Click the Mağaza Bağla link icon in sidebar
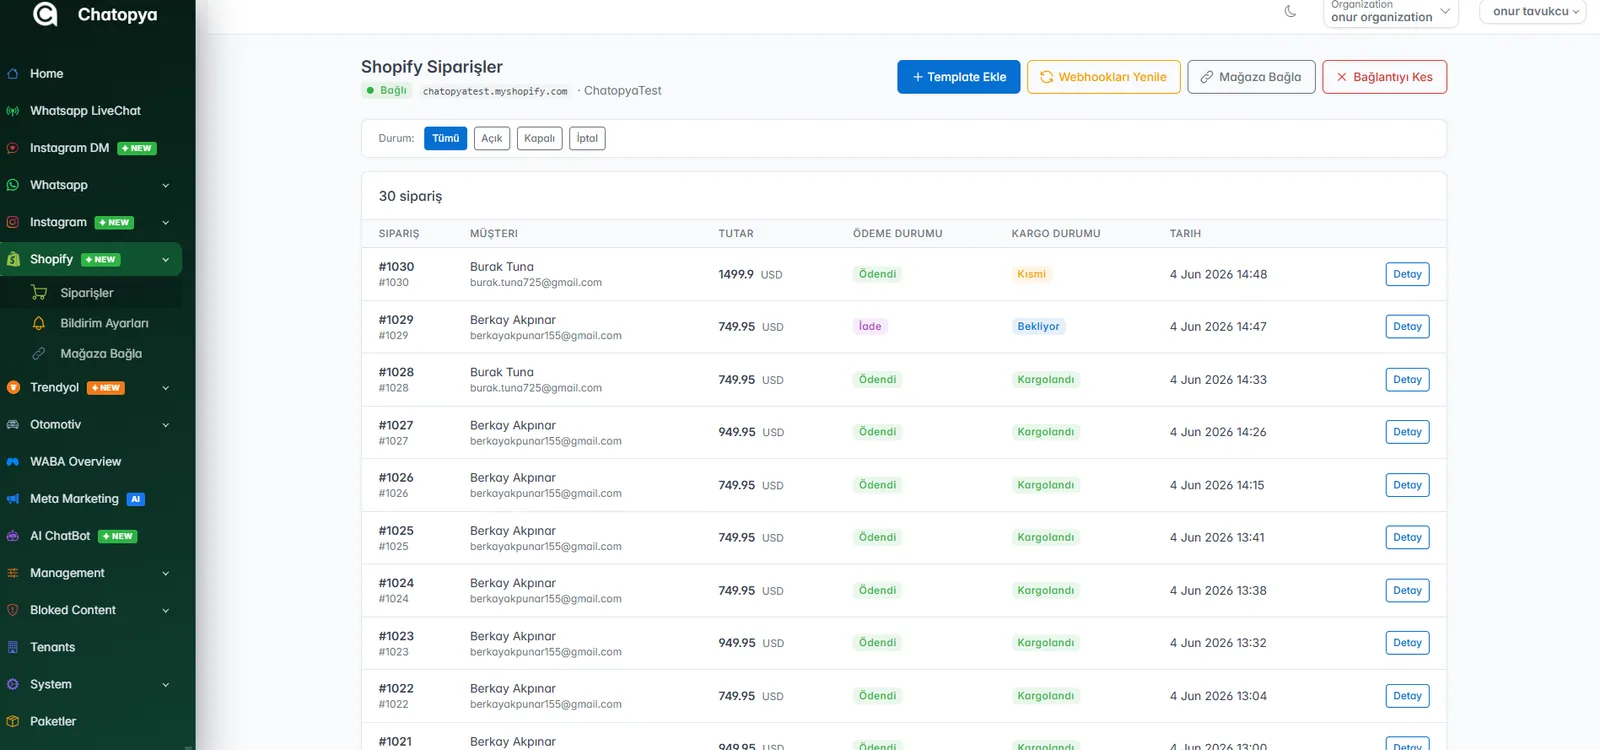 pos(39,353)
